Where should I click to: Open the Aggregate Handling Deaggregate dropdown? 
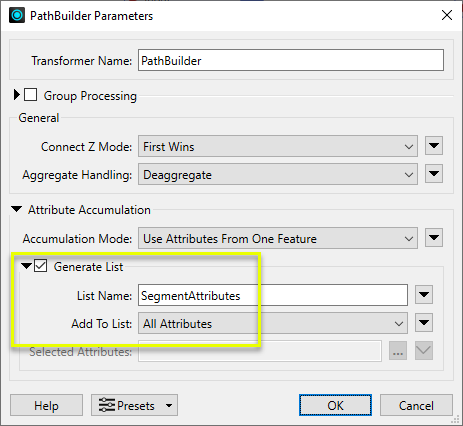point(278,174)
